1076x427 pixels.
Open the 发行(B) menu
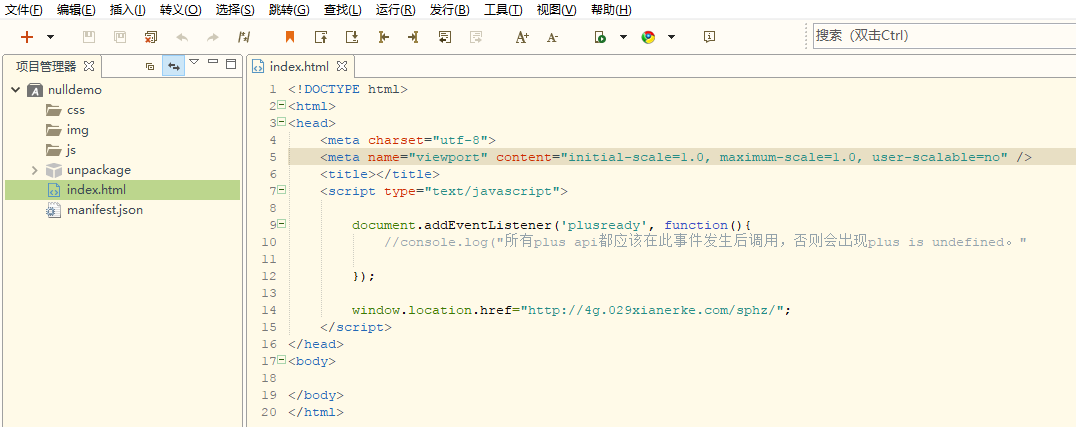449,10
